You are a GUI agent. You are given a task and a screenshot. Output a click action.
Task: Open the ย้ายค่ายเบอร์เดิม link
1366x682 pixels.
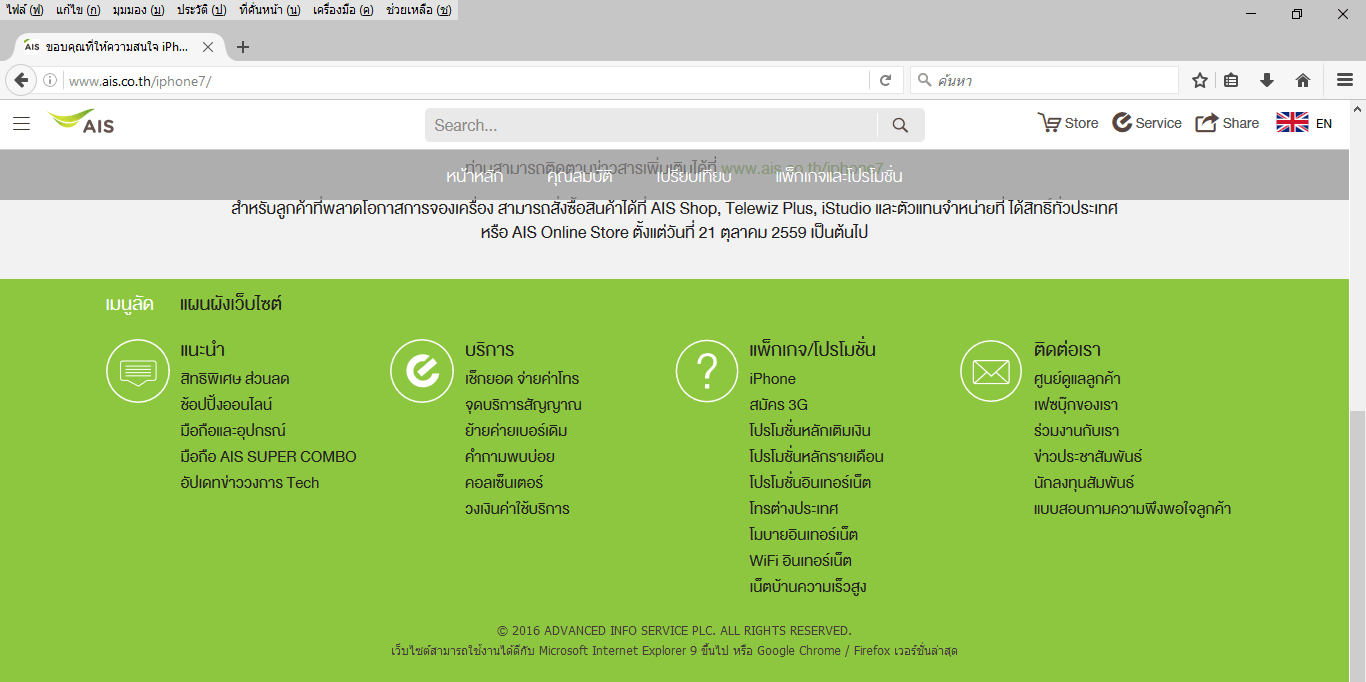(x=517, y=431)
